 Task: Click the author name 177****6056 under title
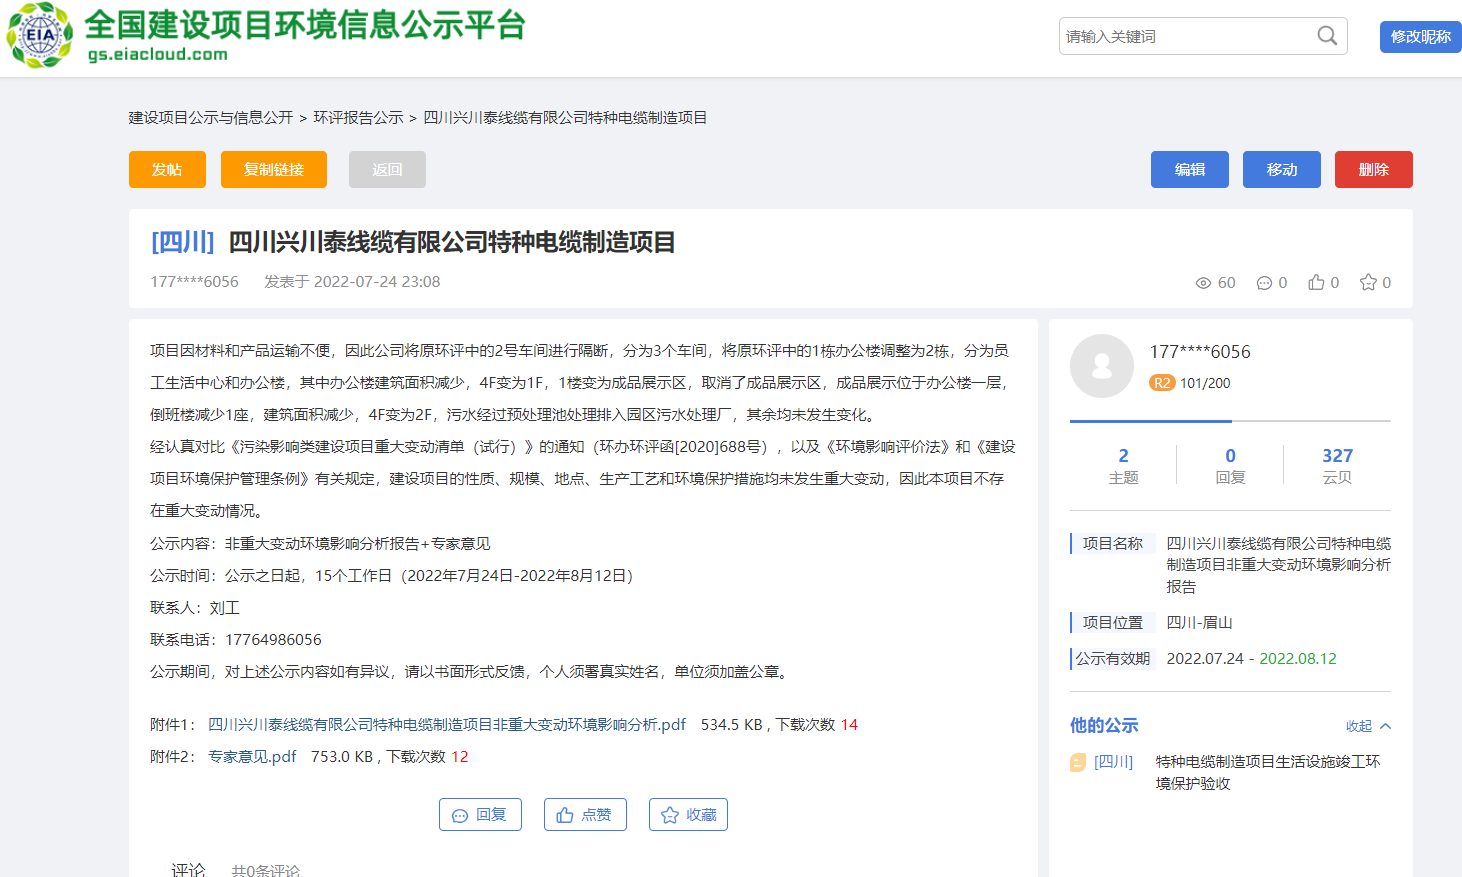pos(195,282)
